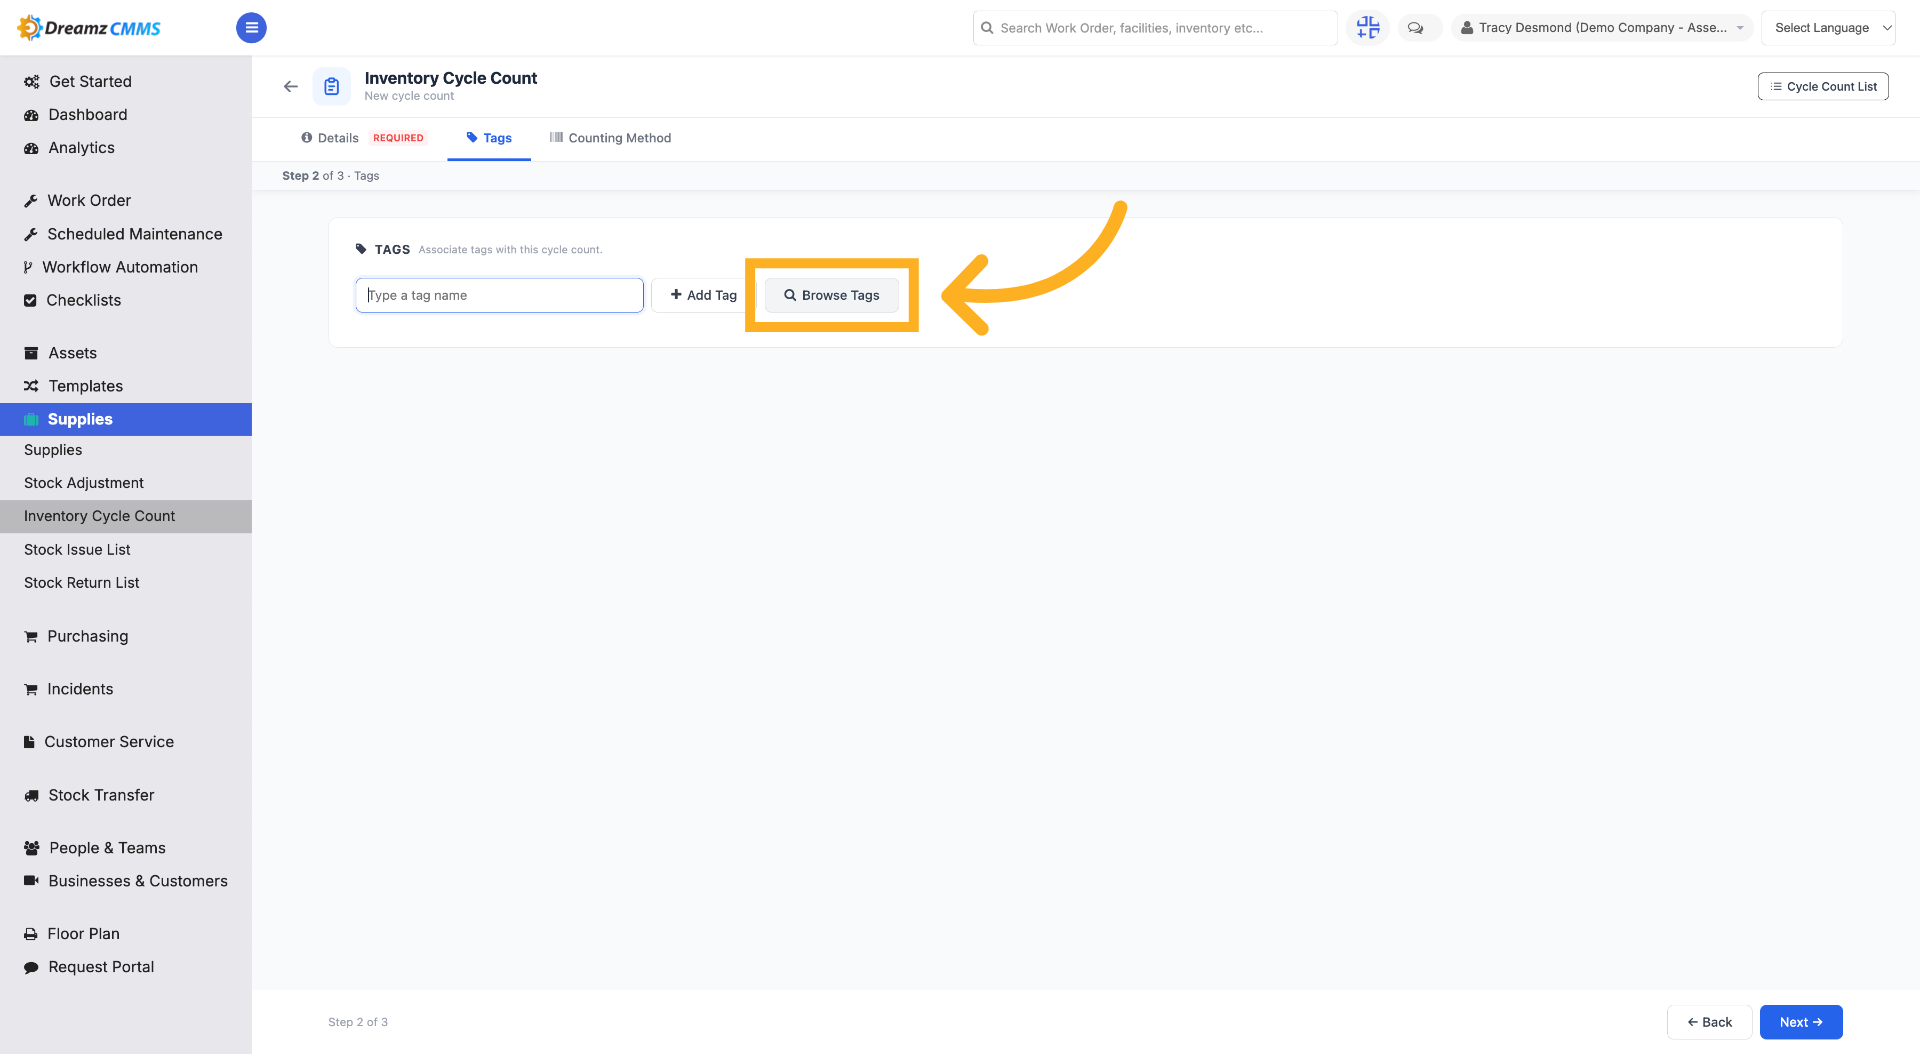Open Stock Transfer page

[x=101, y=795]
